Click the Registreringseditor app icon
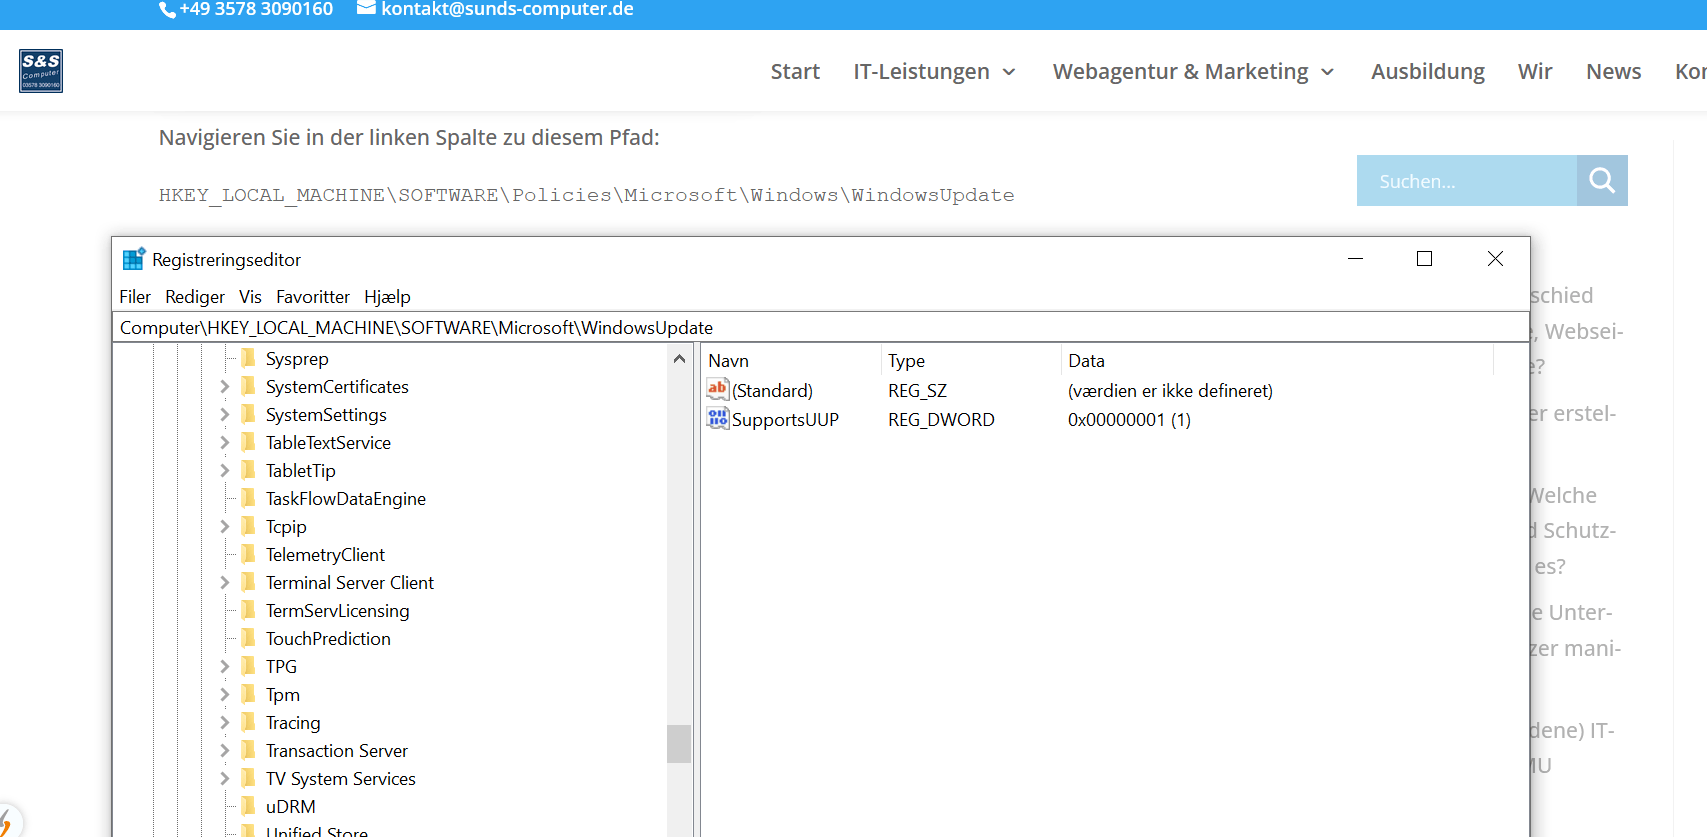 pyautogui.click(x=134, y=259)
